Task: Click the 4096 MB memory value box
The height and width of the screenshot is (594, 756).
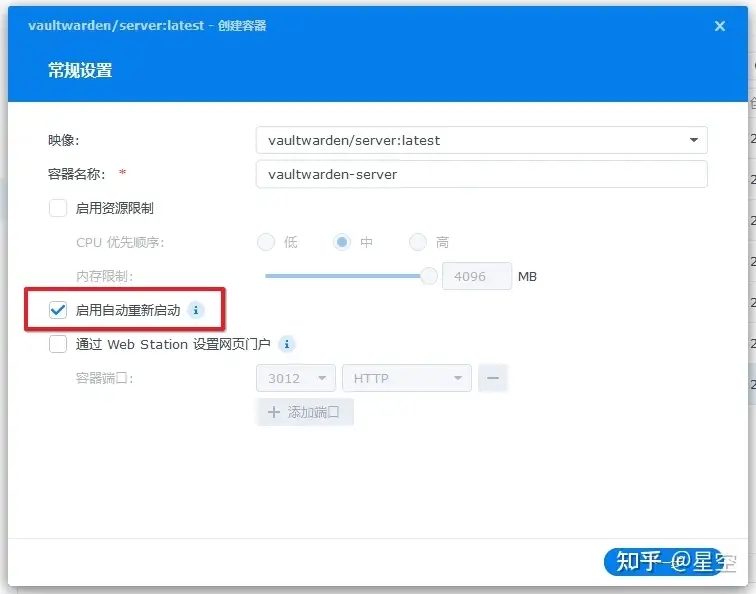Action: 476,276
